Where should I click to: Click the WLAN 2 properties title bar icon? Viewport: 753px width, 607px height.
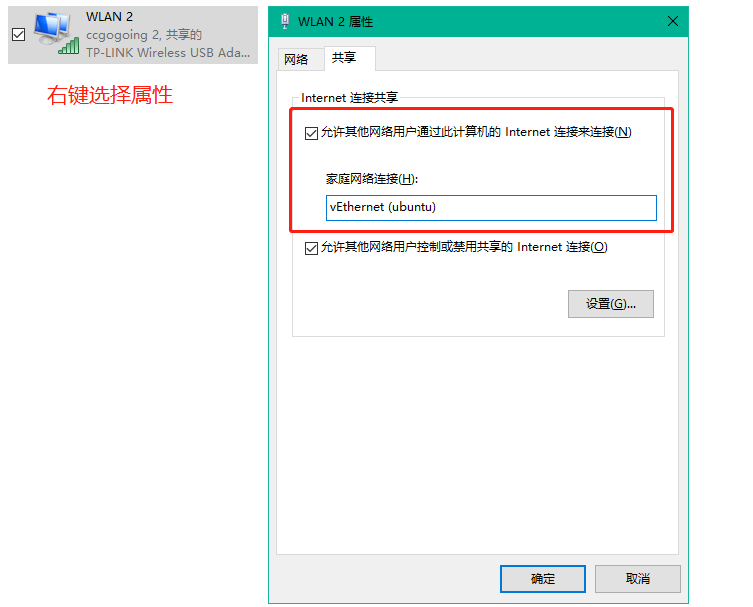[x=285, y=22]
